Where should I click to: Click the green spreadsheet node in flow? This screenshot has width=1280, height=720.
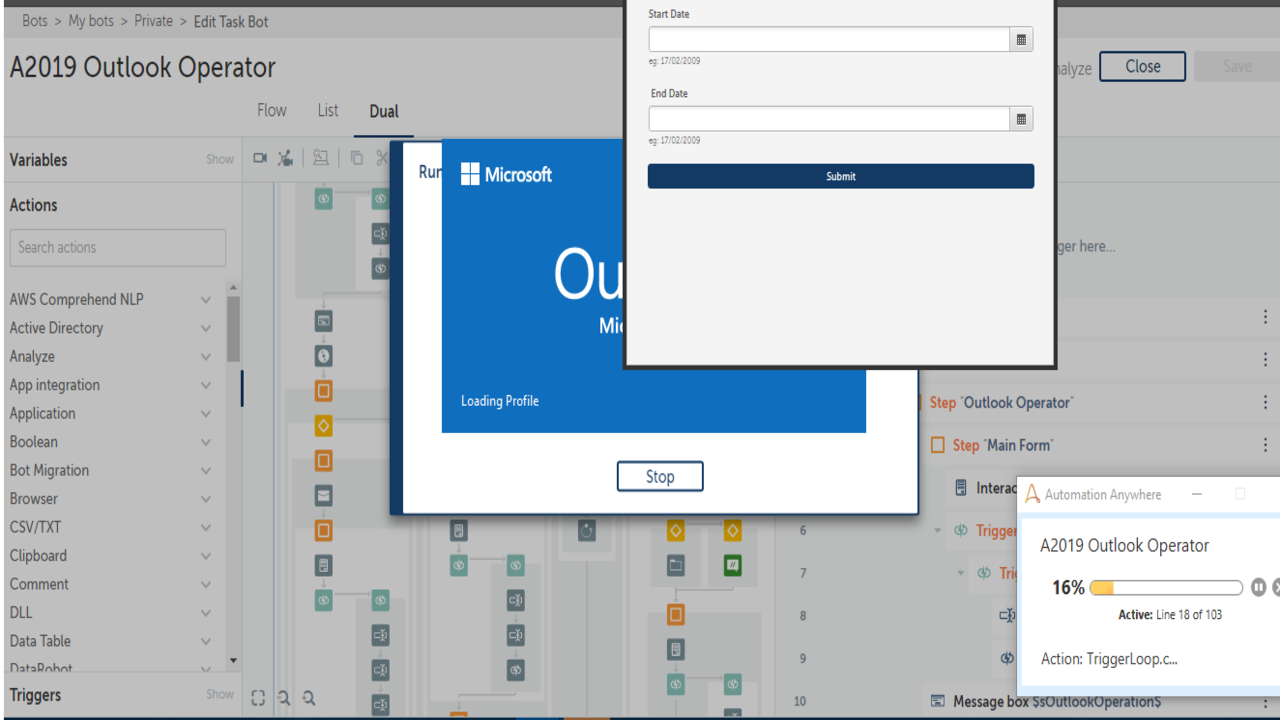pyautogui.click(x=732, y=566)
